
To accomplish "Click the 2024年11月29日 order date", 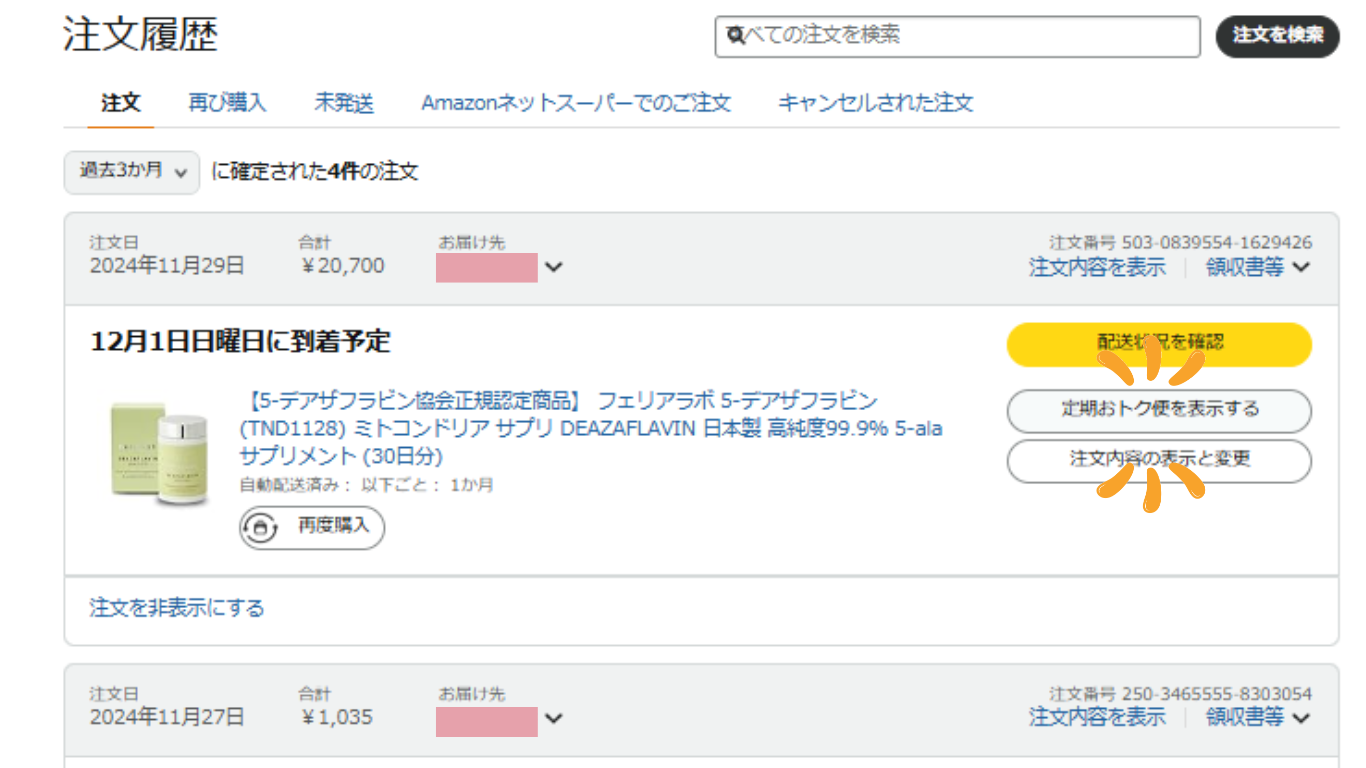I will coord(167,266).
